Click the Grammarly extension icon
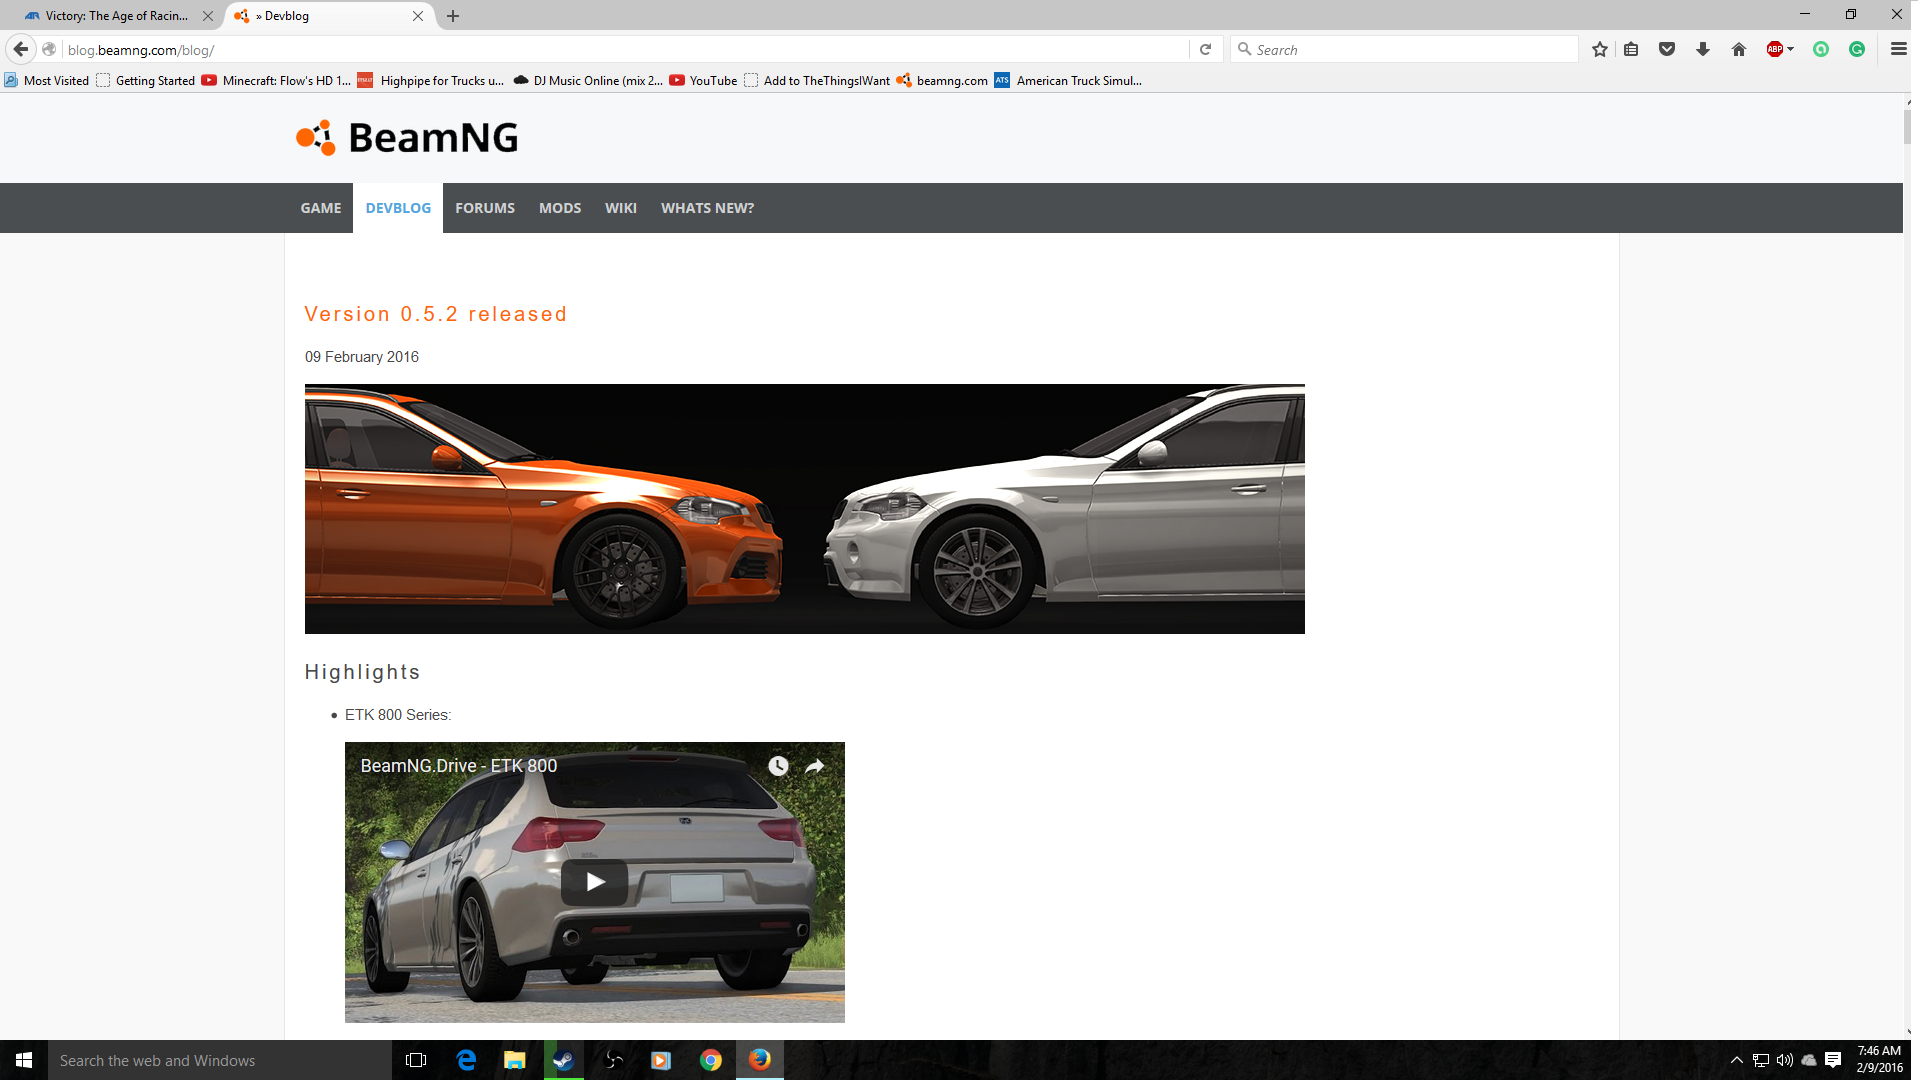Screen dimensions: 1918x1080 point(1857,49)
